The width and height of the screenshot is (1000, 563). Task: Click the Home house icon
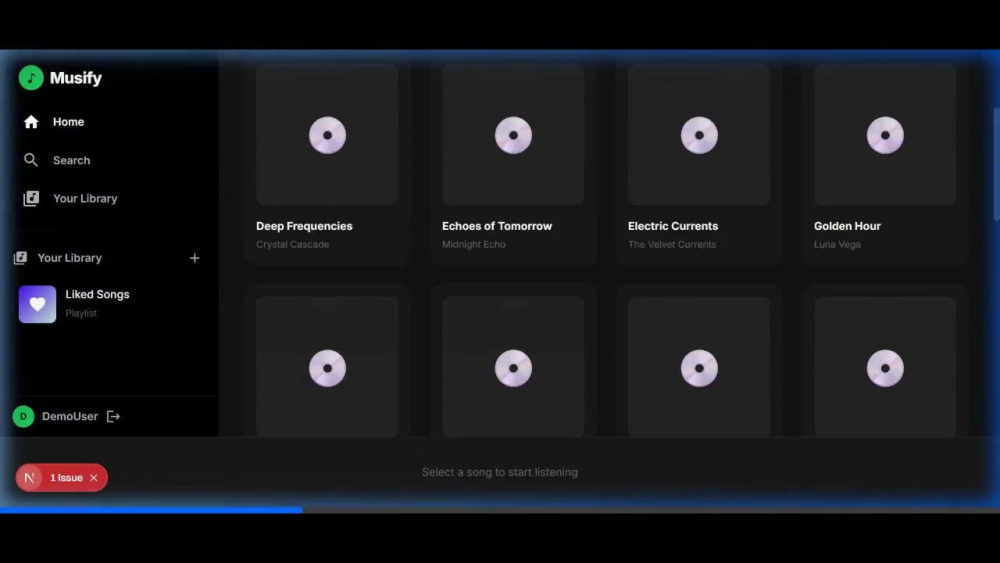31,122
